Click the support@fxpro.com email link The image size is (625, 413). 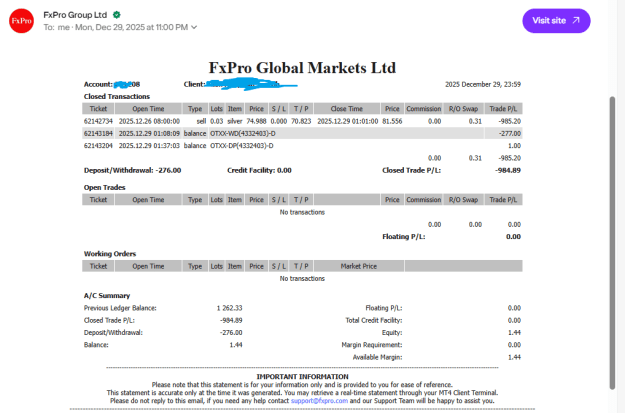319,401
